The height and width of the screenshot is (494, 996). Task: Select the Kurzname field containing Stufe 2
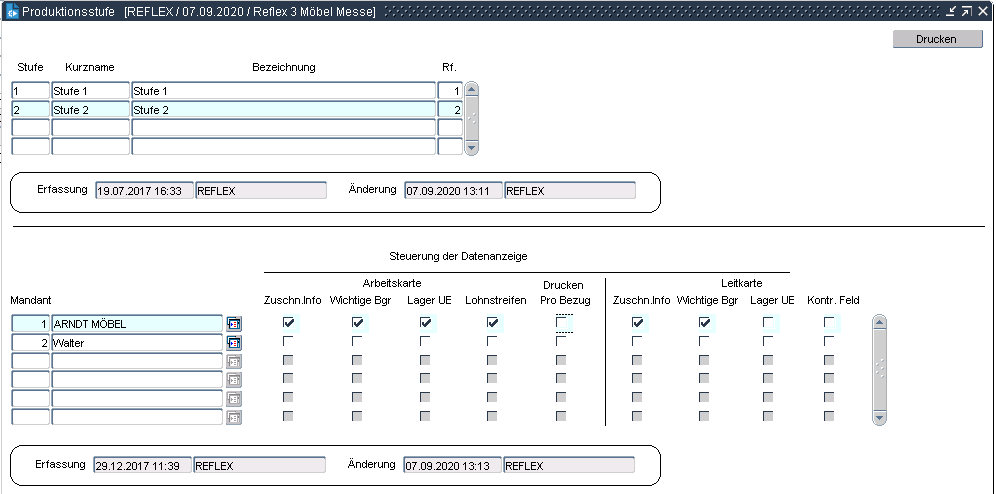90,110
